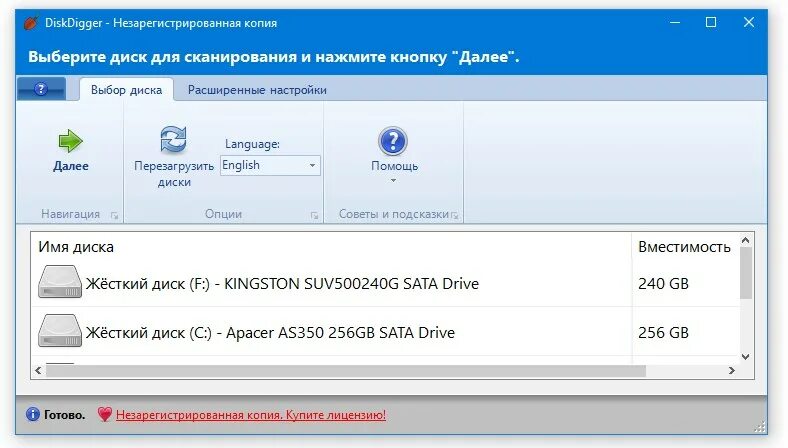Image resolution: width=788 pixels, height=448 pixels.
Task: Click the KINGSTON drive disk icon
Action: [x=60, y=282]
